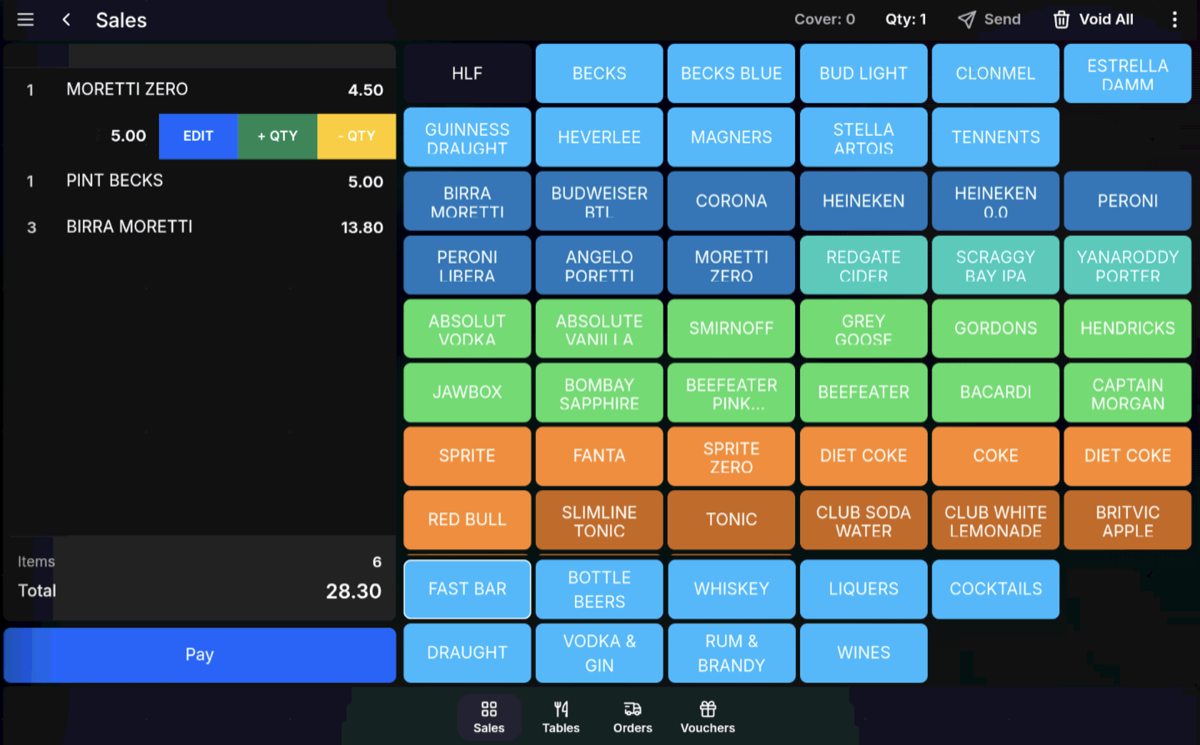Viewport: 1200px width, 745px height.
Task: Add TENNENTS to the order
Action: [995, 137]
